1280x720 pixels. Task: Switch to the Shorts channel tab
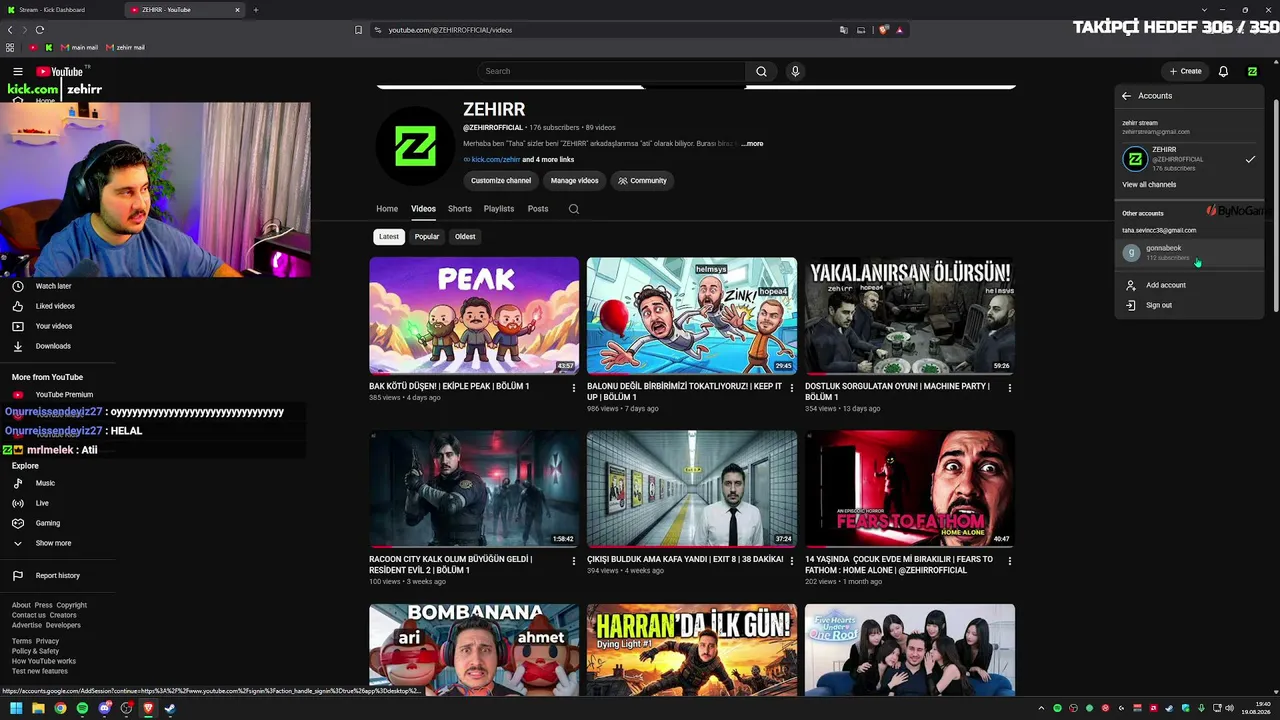[460, 209]
